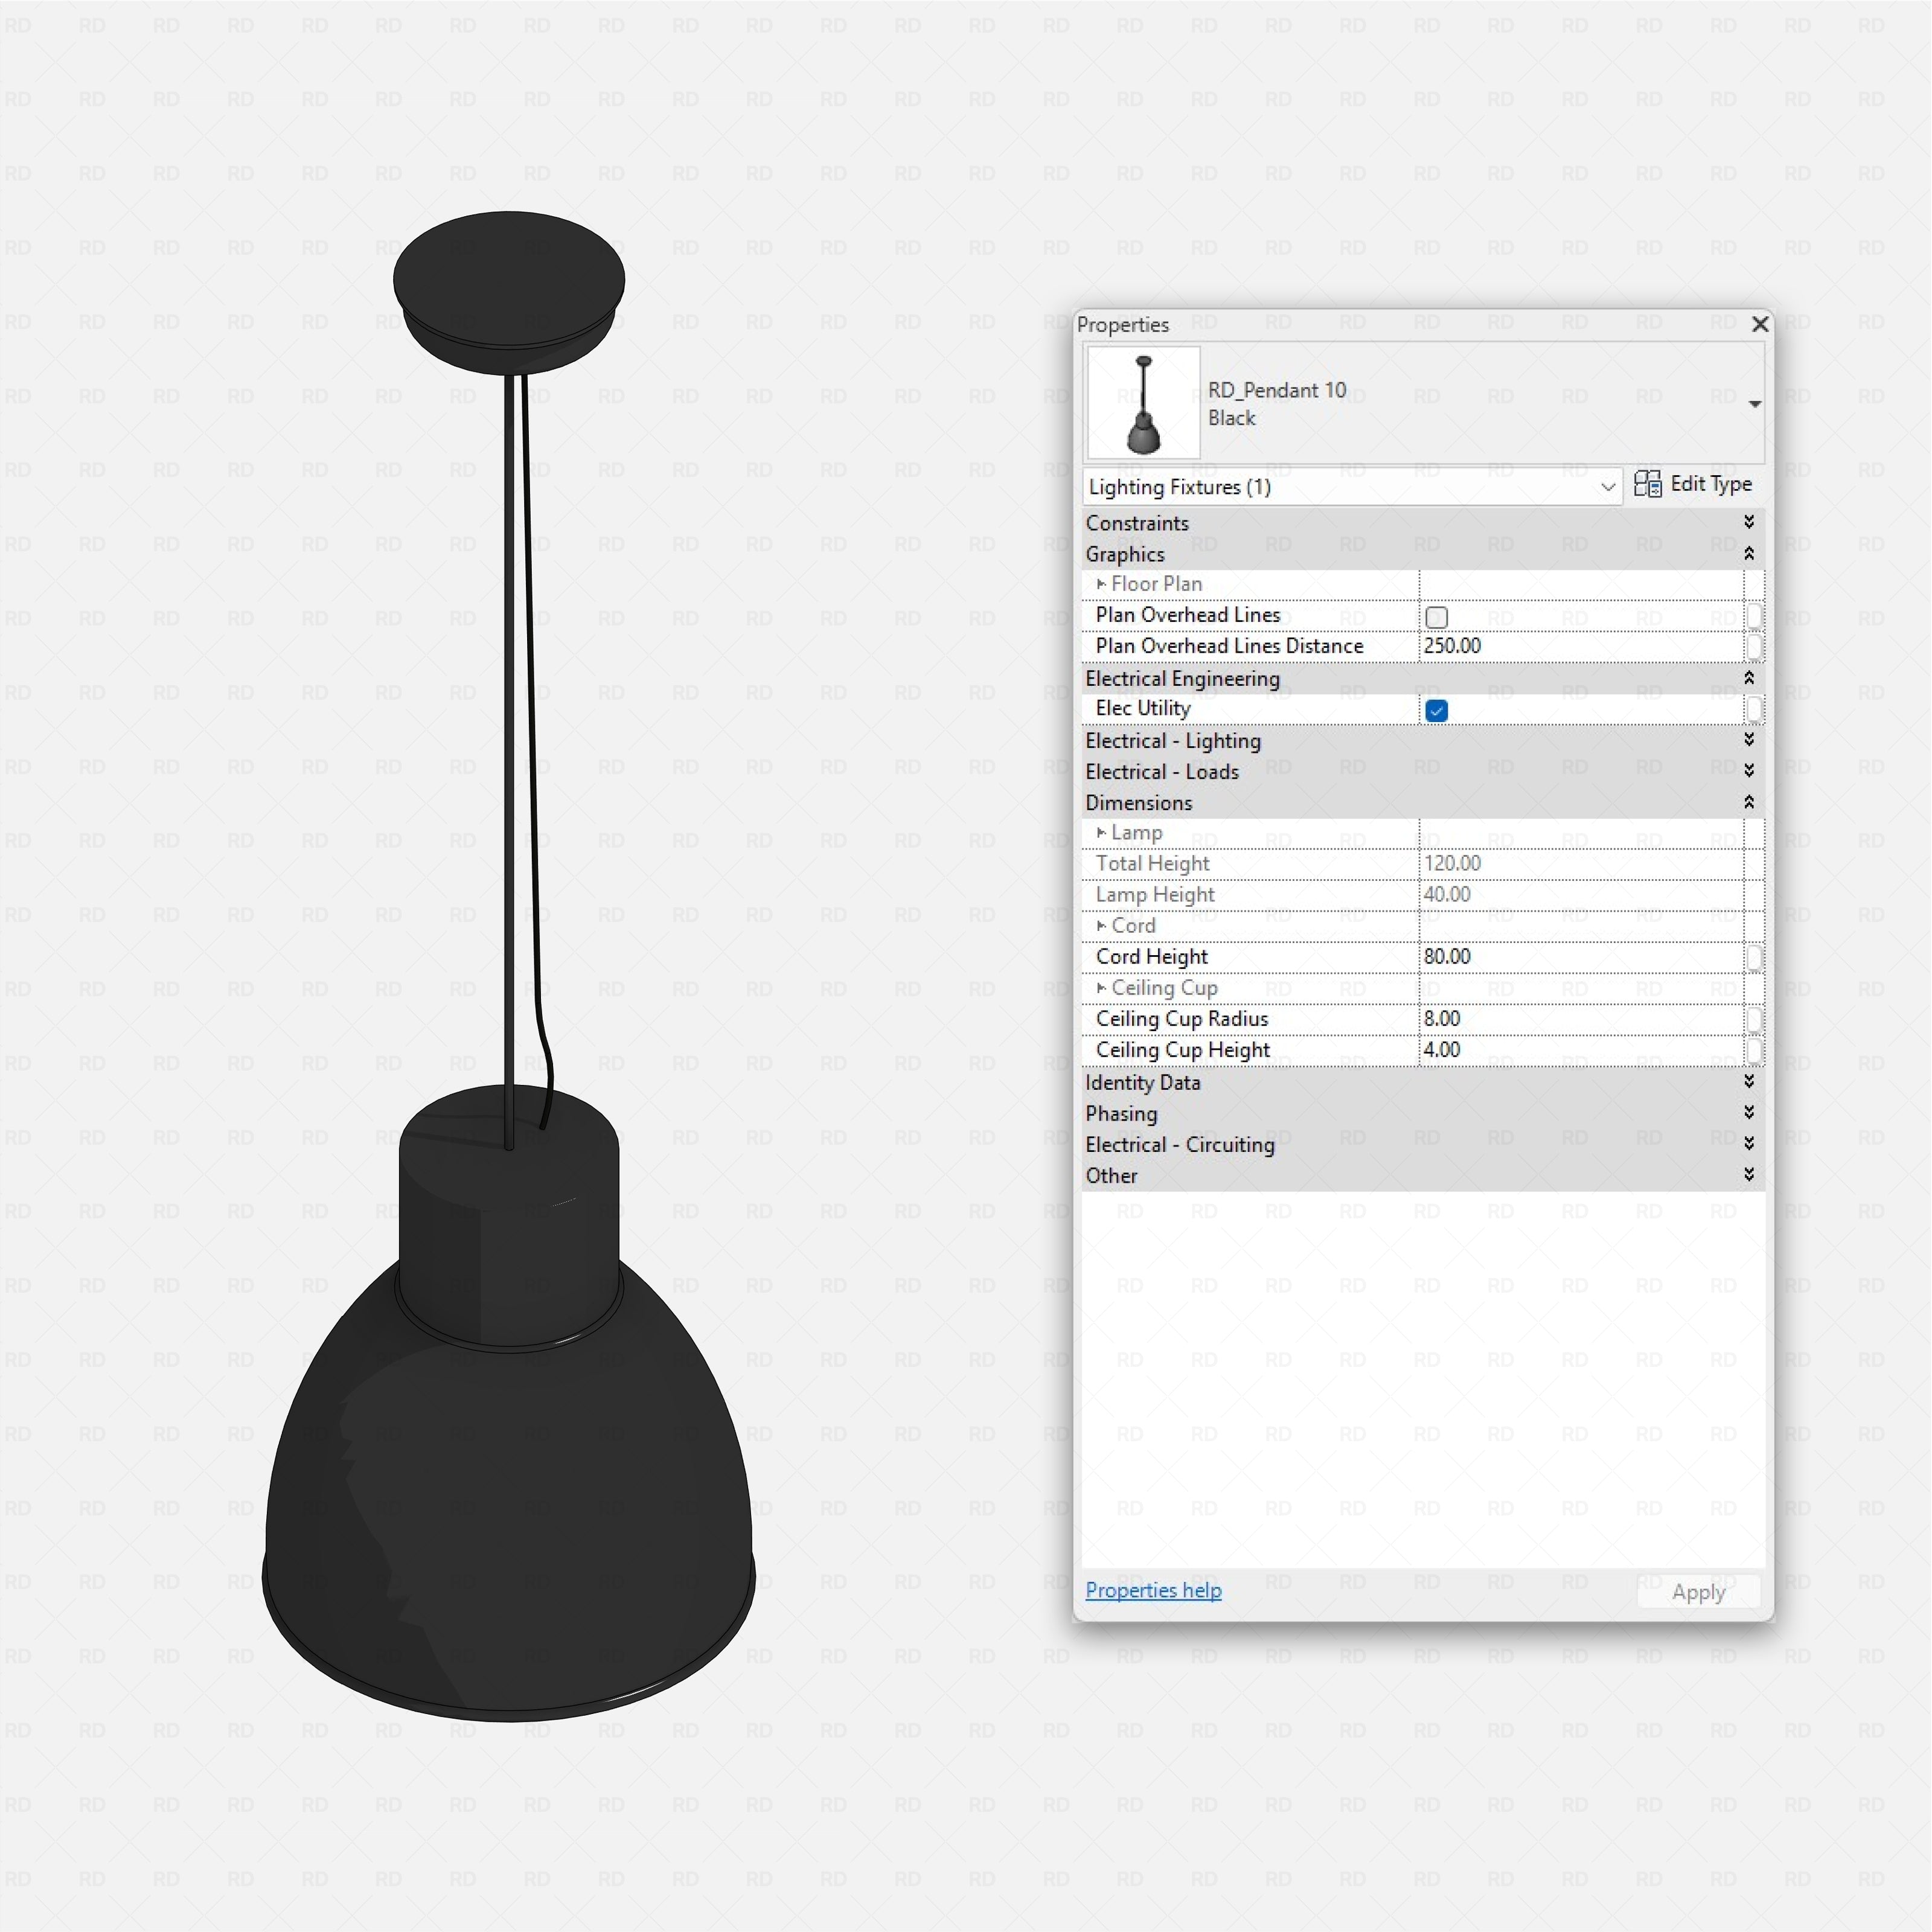This screenshot has width=1932, height=1932.
Task: Expand the Constraints section
Action: (1749, 522)
